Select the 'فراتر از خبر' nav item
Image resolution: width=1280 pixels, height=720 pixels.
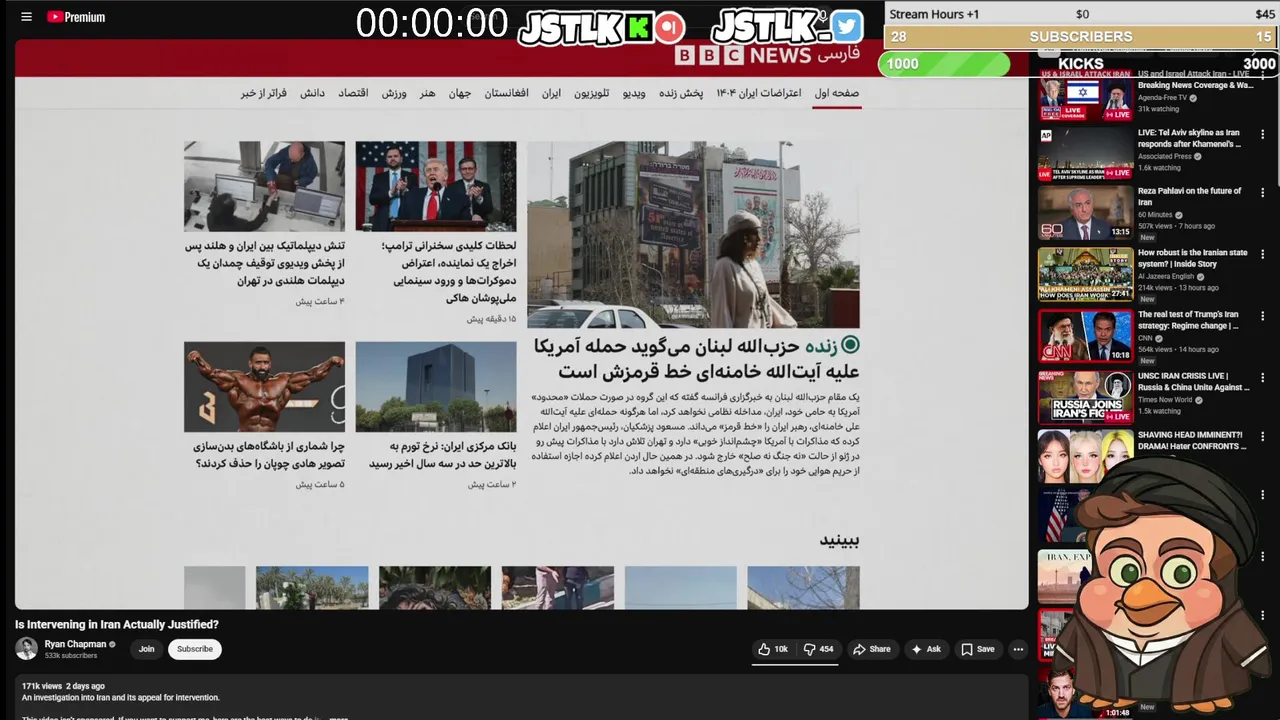pyautogui.click(x=264, y=93)
